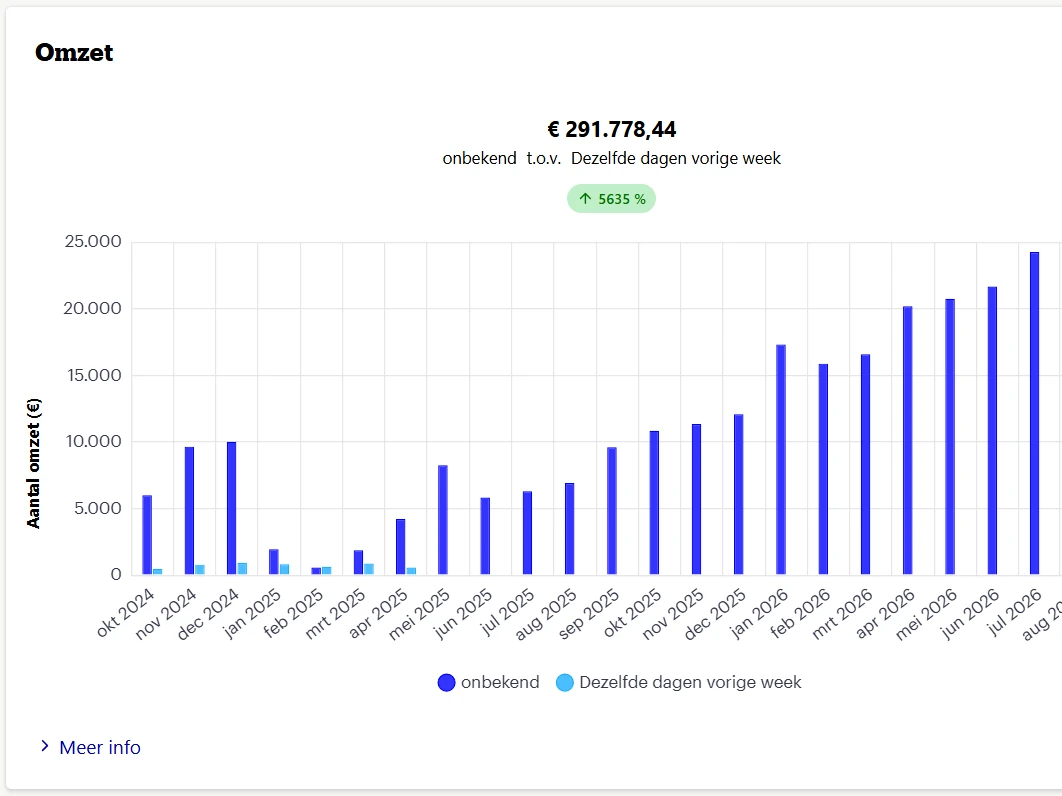The image size is (1062, 796).
Task: Select the okt 2025 bar
Action: coord(654,503)
